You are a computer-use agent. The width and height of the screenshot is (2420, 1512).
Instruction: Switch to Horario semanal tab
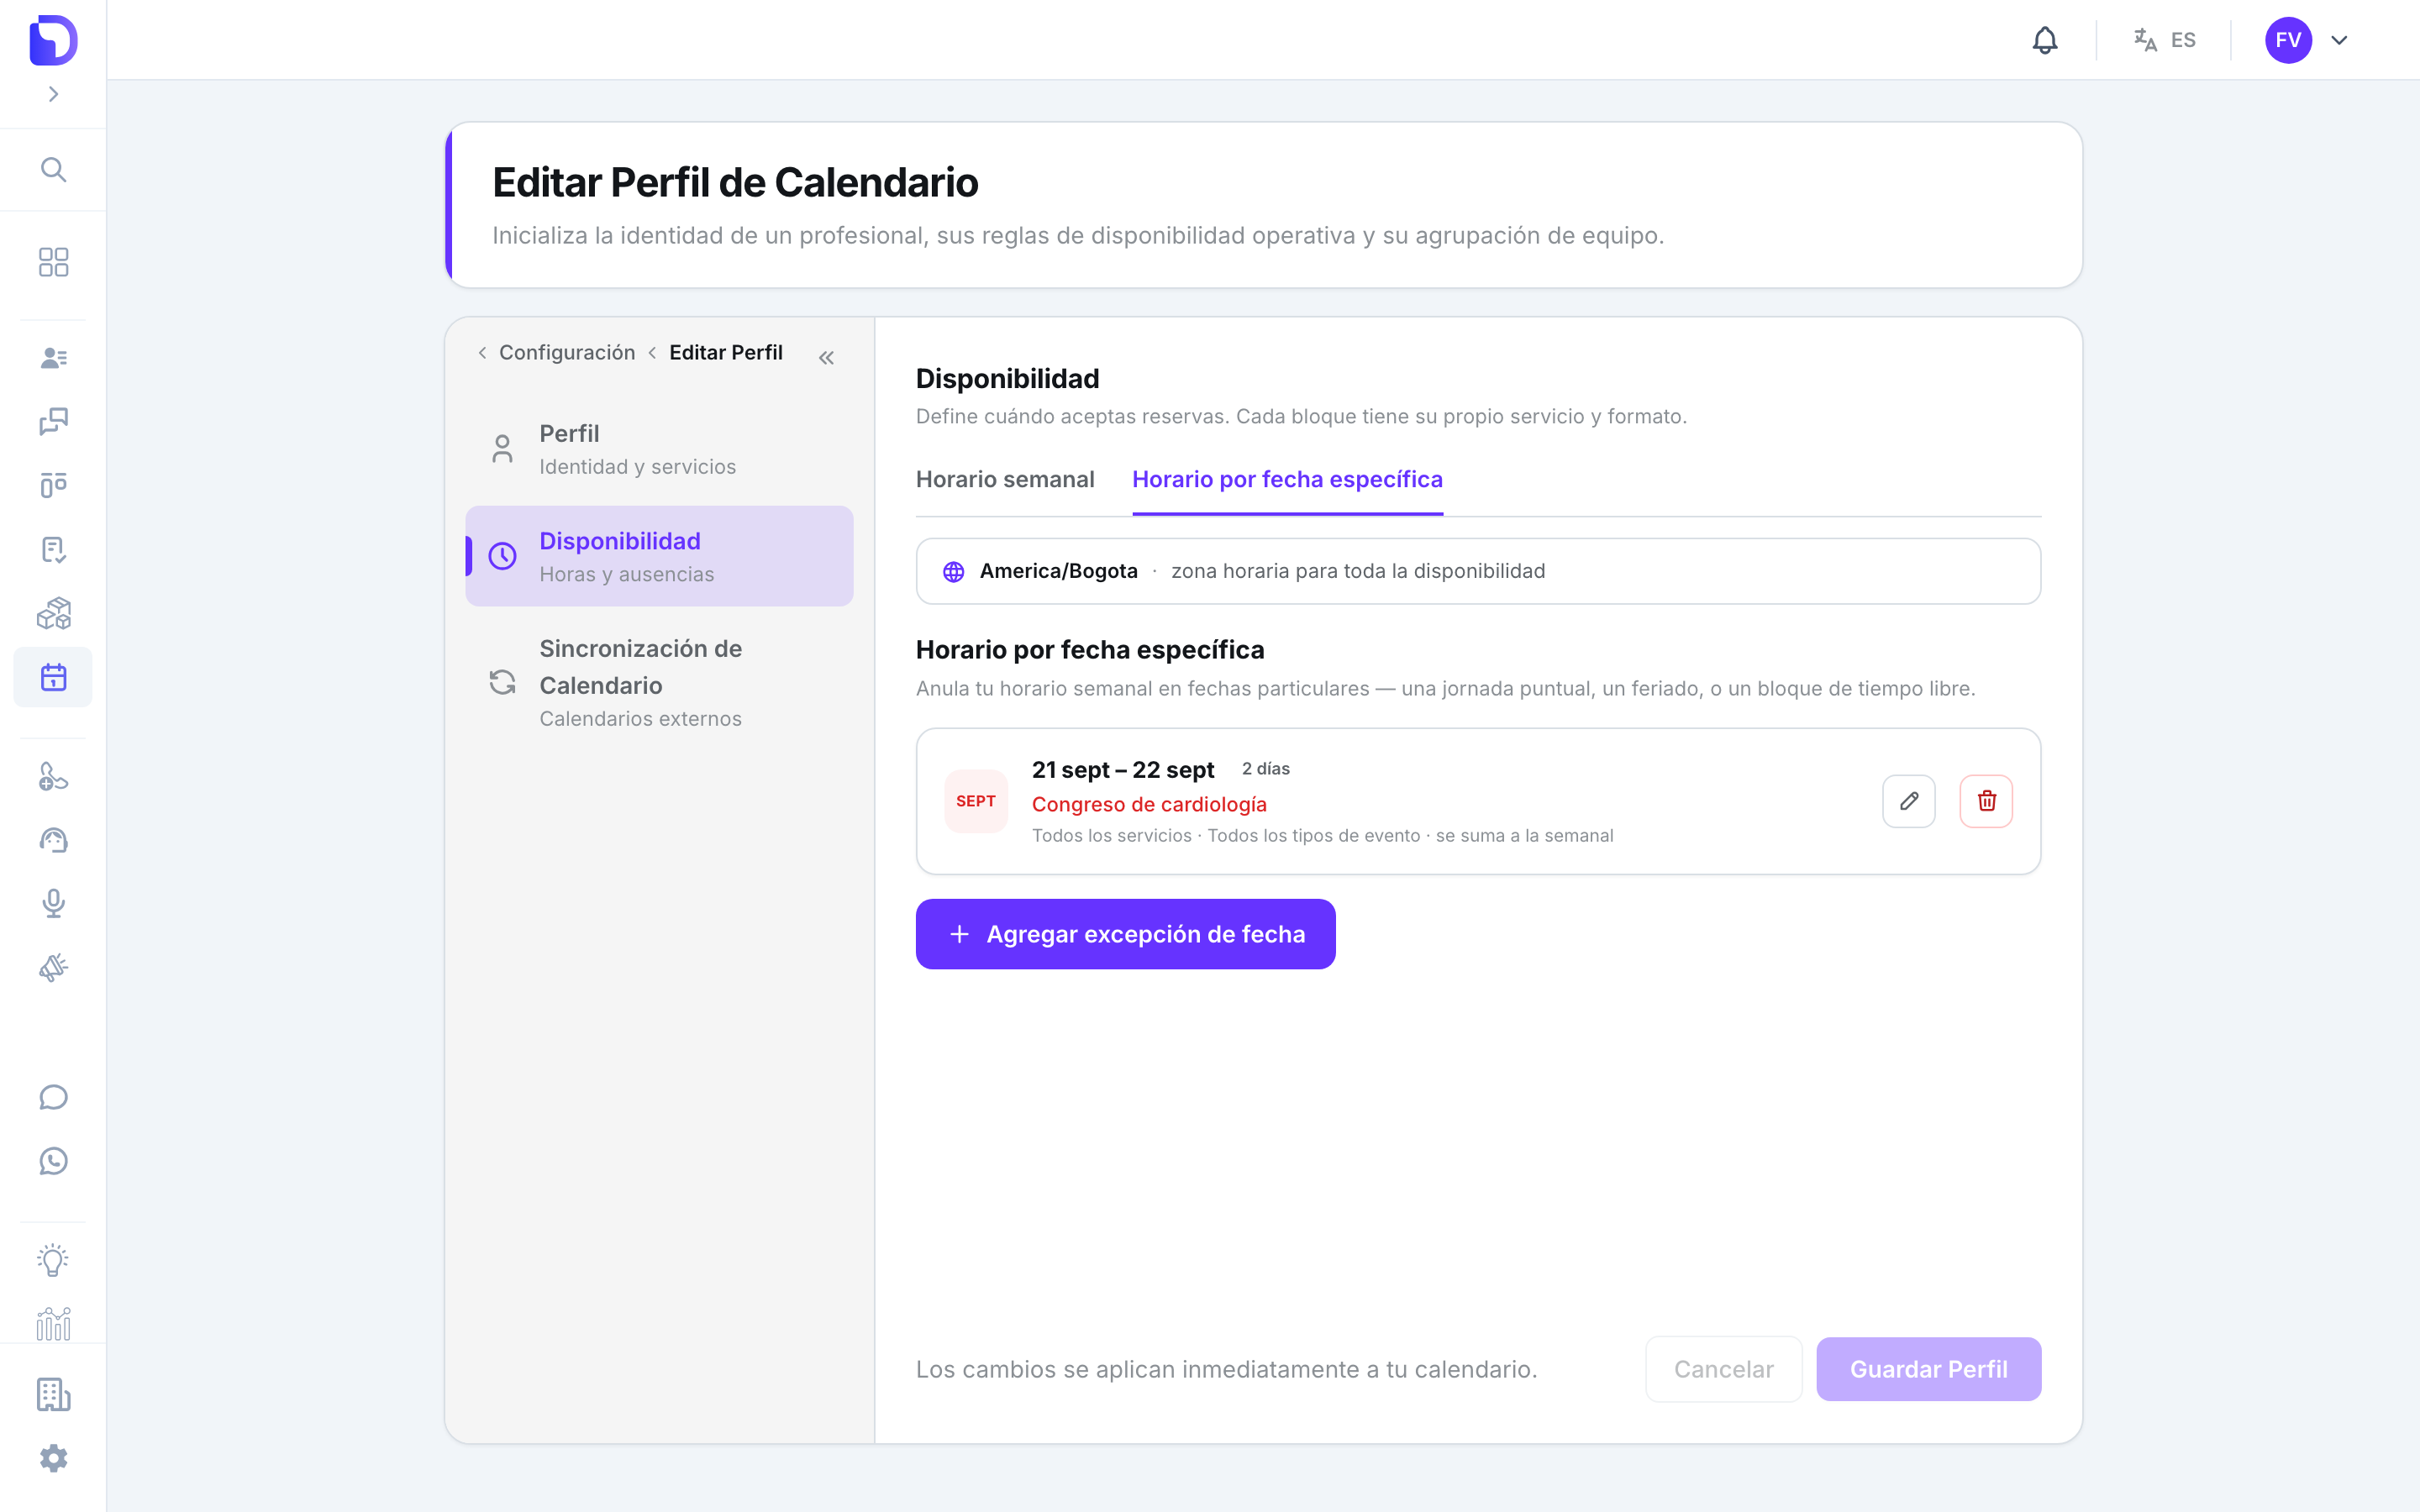point(1005,479)
